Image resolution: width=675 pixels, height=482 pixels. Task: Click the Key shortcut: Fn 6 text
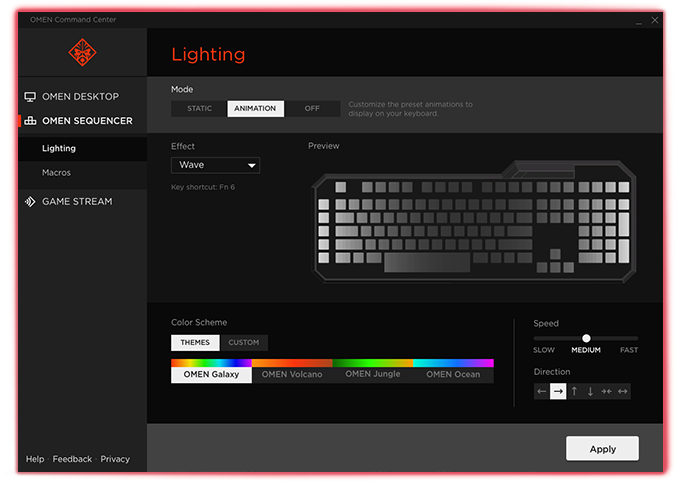(203, 187)
